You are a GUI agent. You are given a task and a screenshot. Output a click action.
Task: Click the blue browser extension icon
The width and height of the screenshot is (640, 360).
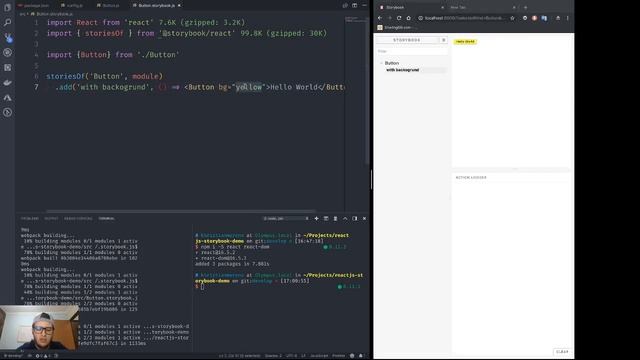click(x=544, y=18)
